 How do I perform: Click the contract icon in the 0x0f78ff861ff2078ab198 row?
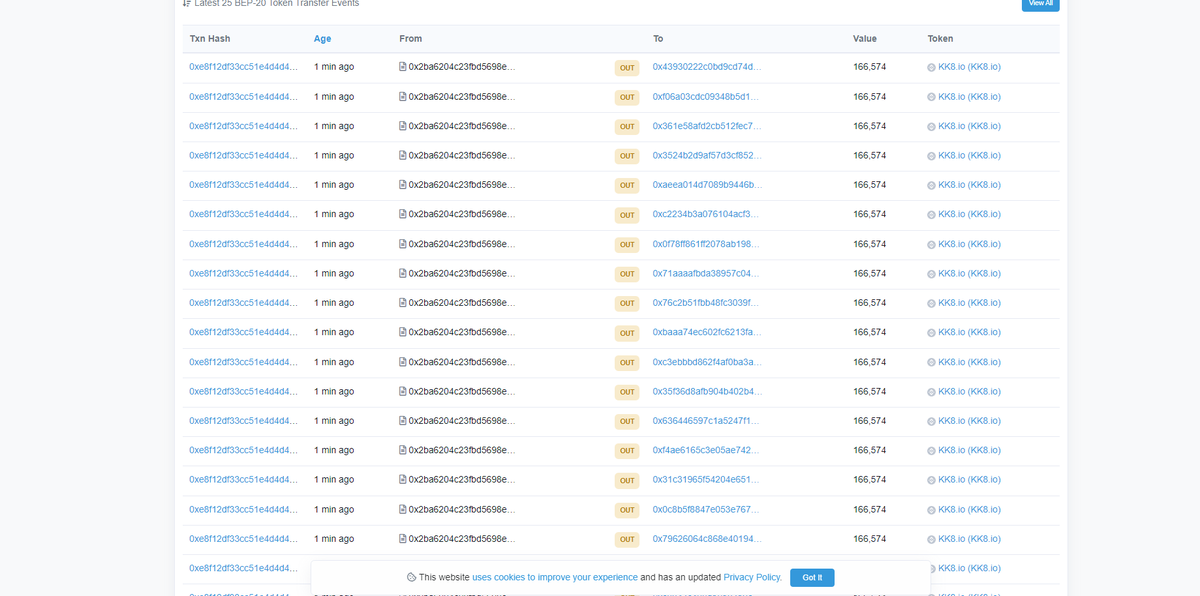(x=403, y=244)
